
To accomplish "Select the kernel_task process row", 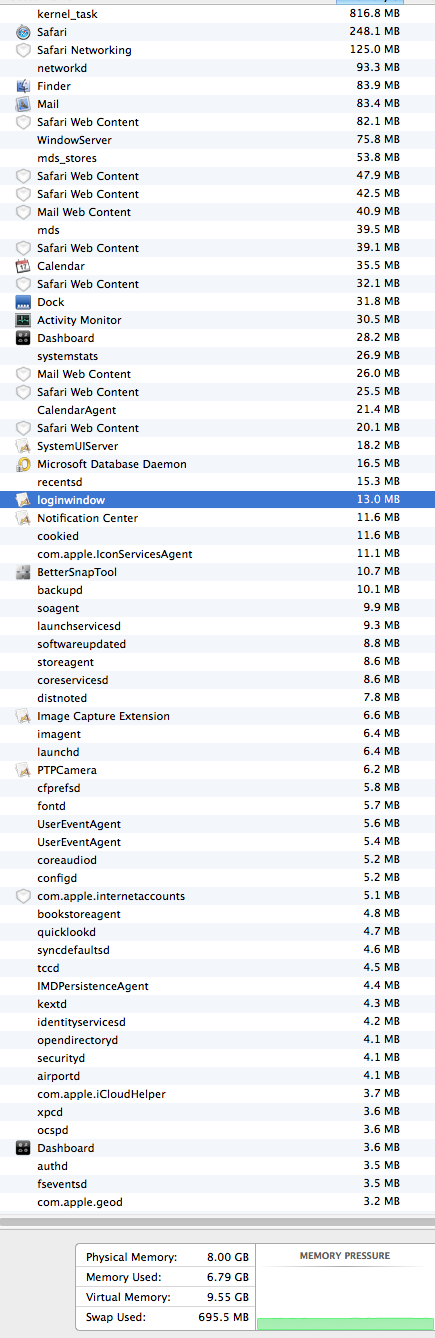I will [217, 14].
